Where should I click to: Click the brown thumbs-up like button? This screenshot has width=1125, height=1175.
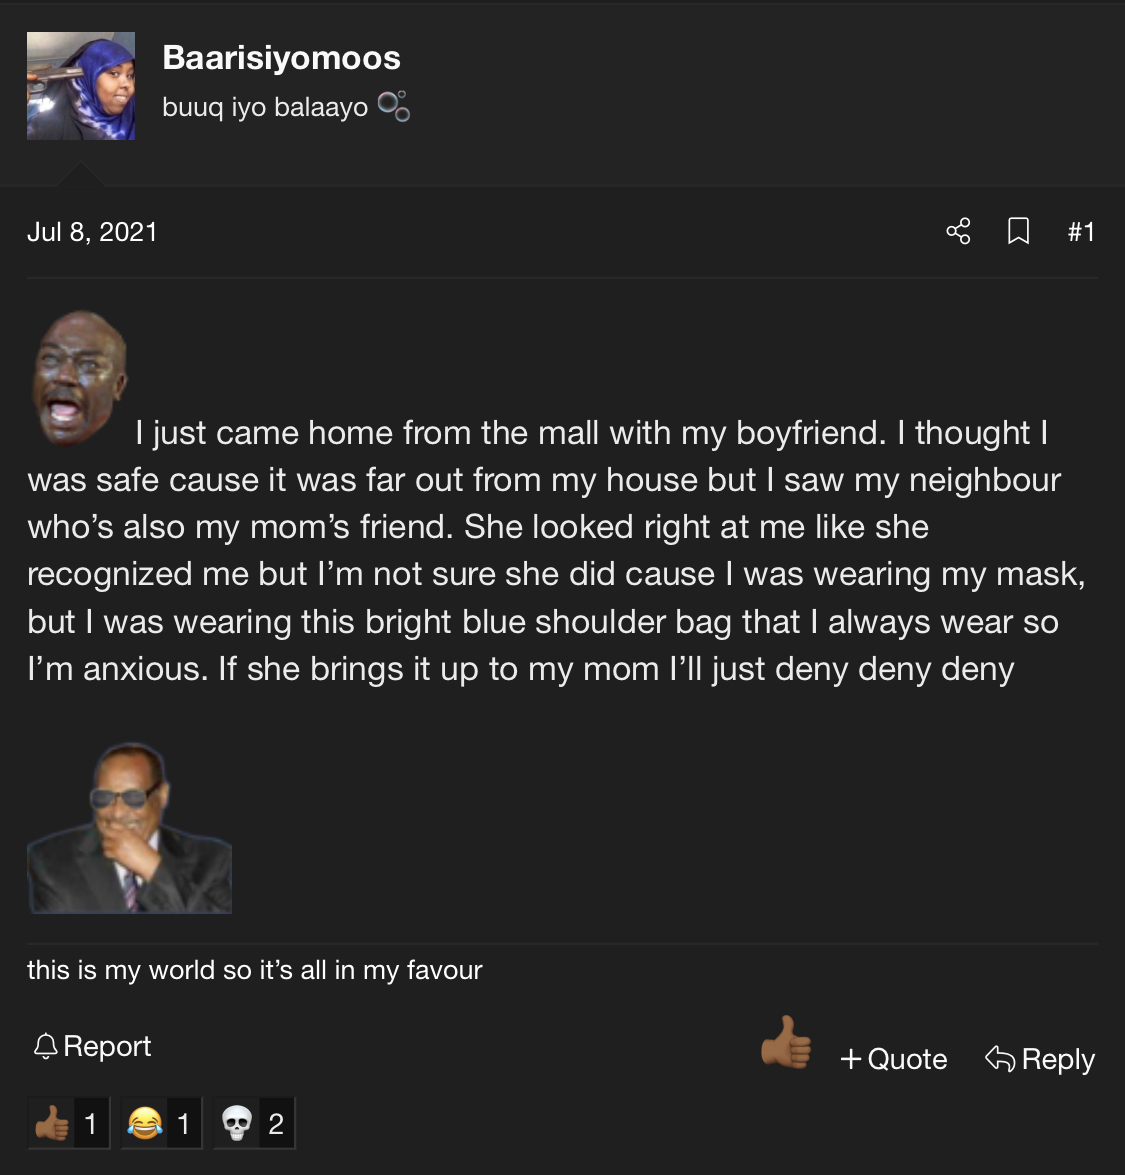click(785, 1042)
